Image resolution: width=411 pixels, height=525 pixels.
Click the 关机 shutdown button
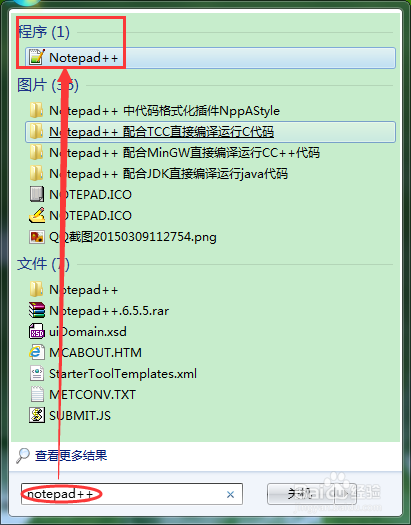300,494
